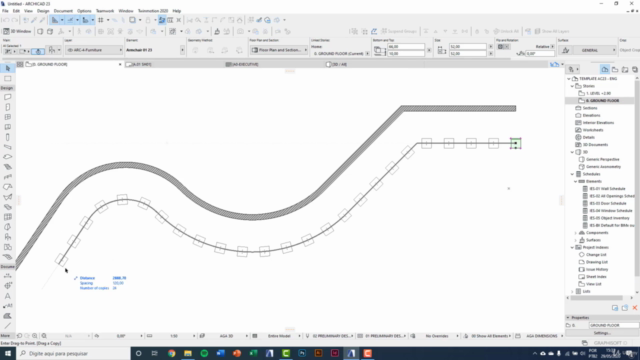Select the Text tool in the toolbox
This screenshot has width=640, height=360.
pos(7,296)
